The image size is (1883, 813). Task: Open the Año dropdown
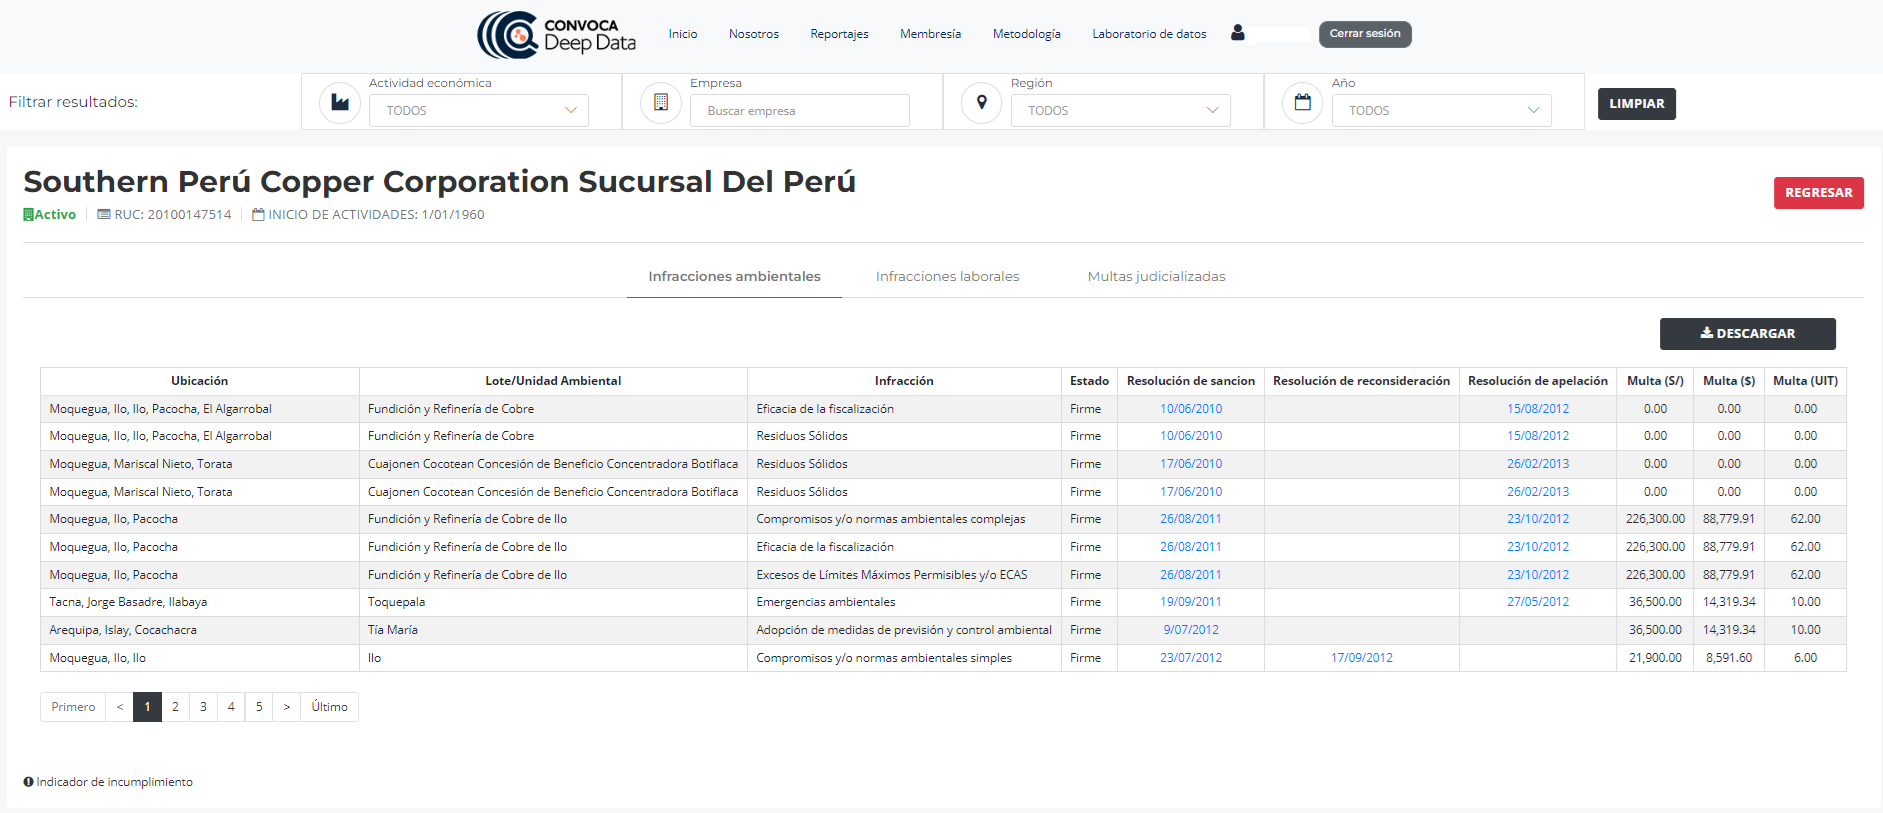(x=1442, y=110)
